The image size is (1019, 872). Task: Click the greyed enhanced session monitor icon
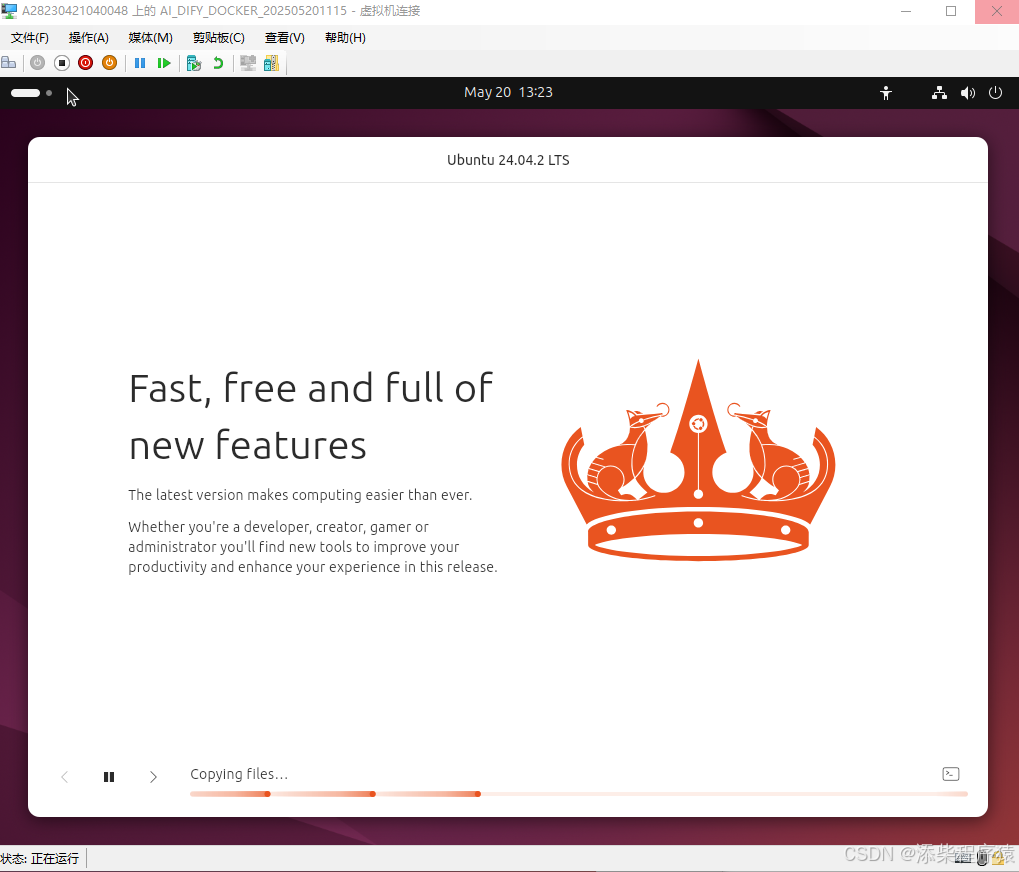click(248, 63)
